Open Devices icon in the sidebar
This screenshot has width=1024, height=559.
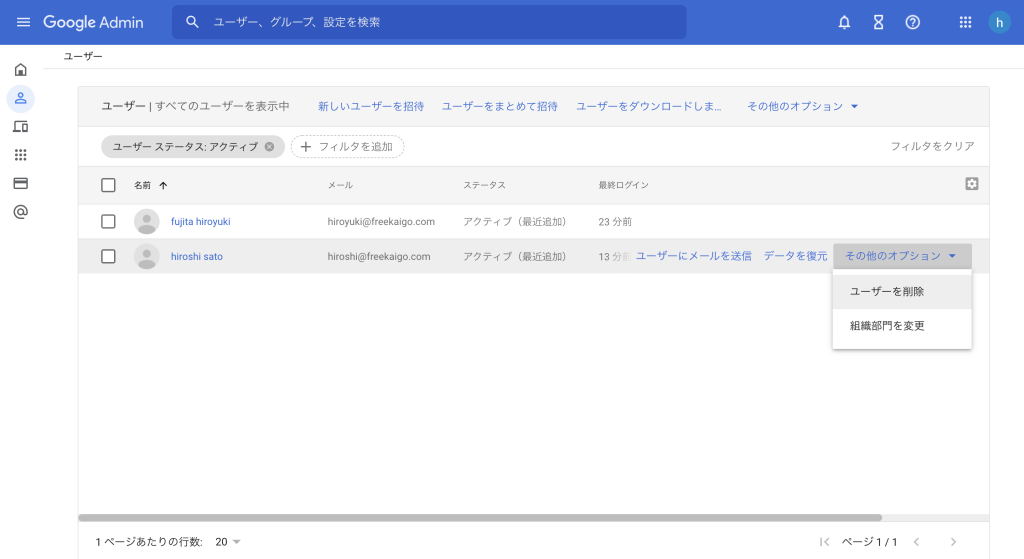tap(20, 127)
